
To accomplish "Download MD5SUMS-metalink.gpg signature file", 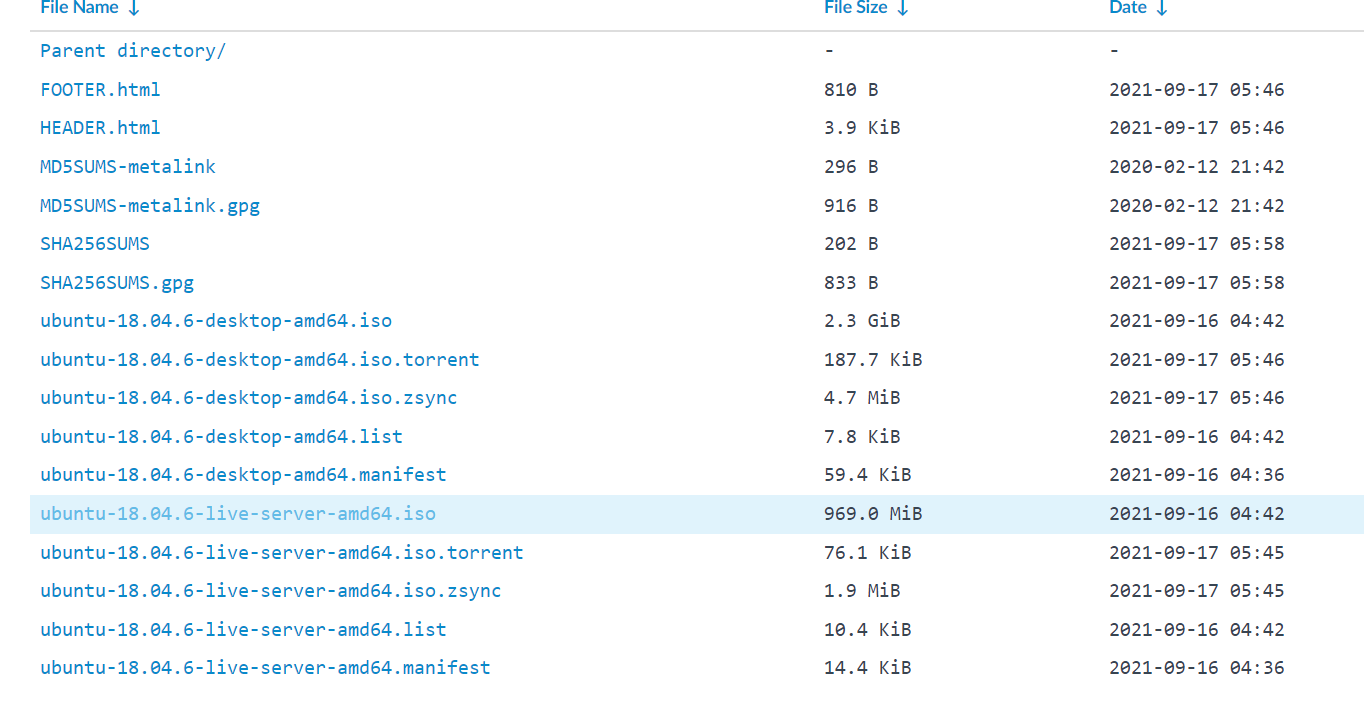I will click(x=150, y=205).
